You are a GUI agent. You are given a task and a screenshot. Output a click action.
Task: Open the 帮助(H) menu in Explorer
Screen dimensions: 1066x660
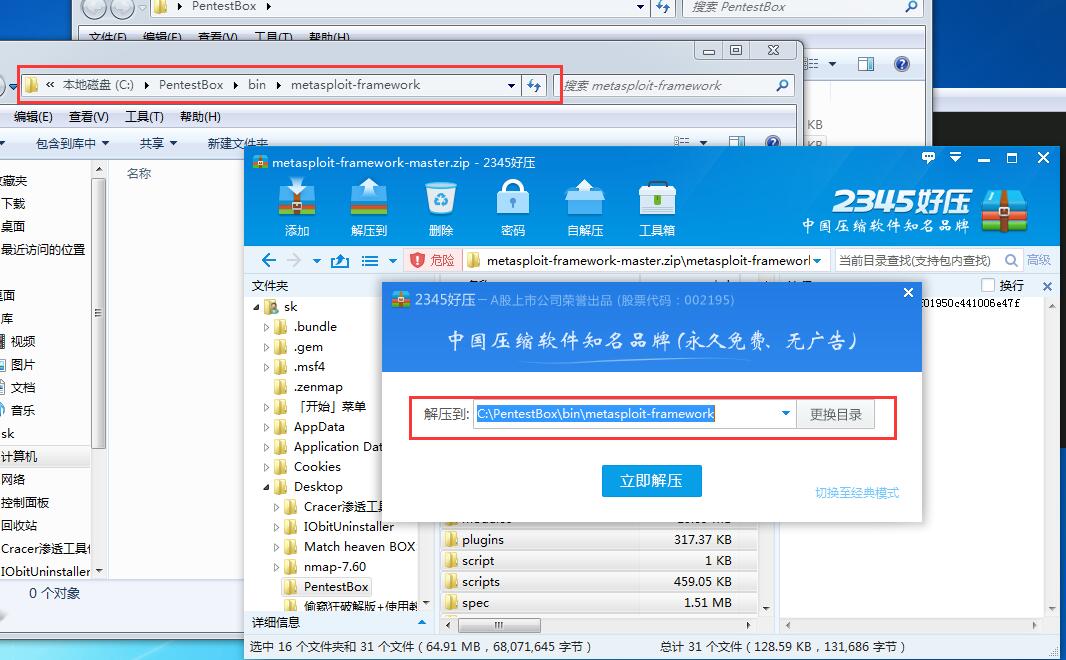(x=200, y=117)
